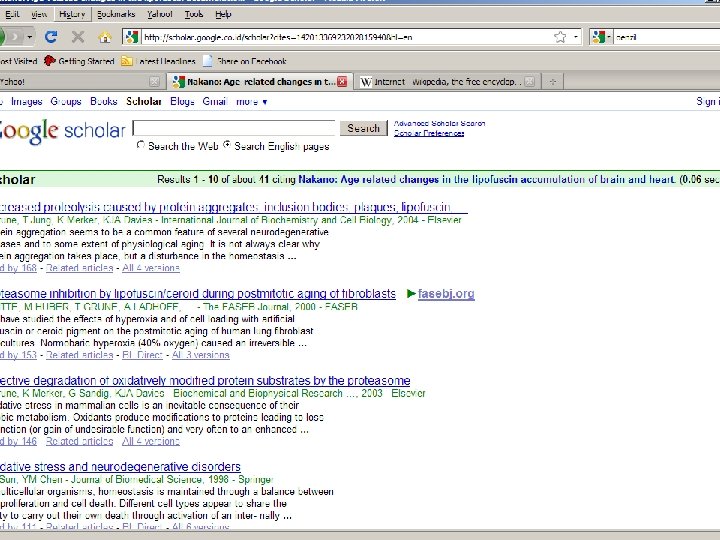Select the Search the Web radio button

coord(141,145)
